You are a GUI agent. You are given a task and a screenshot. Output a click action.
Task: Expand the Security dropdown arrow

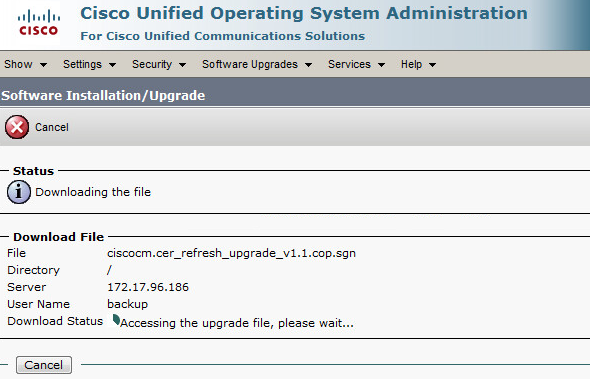pos(182,65)
